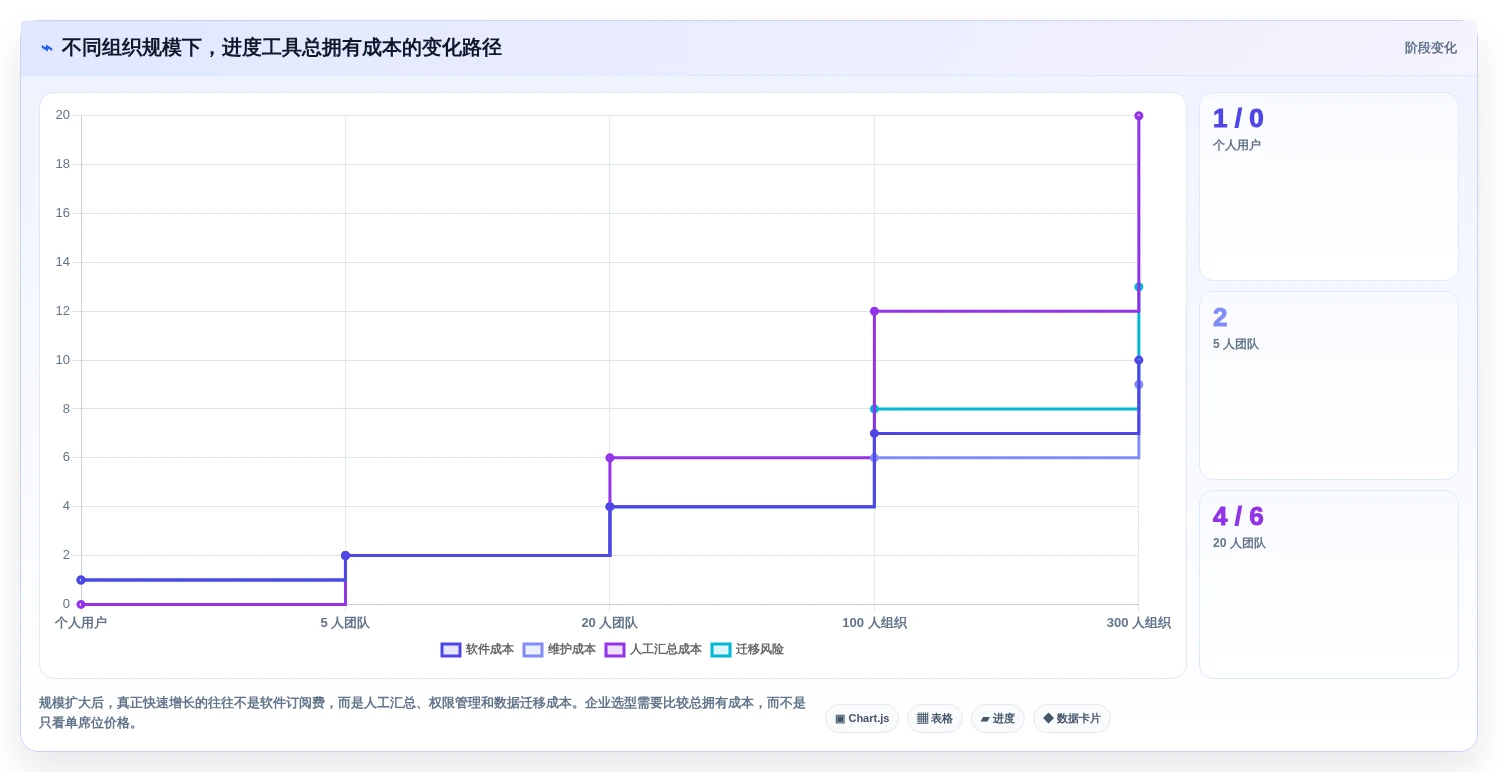
Task: Click the Chart.js tag chip
Action: pyautogui.click(x=862, y=719)
